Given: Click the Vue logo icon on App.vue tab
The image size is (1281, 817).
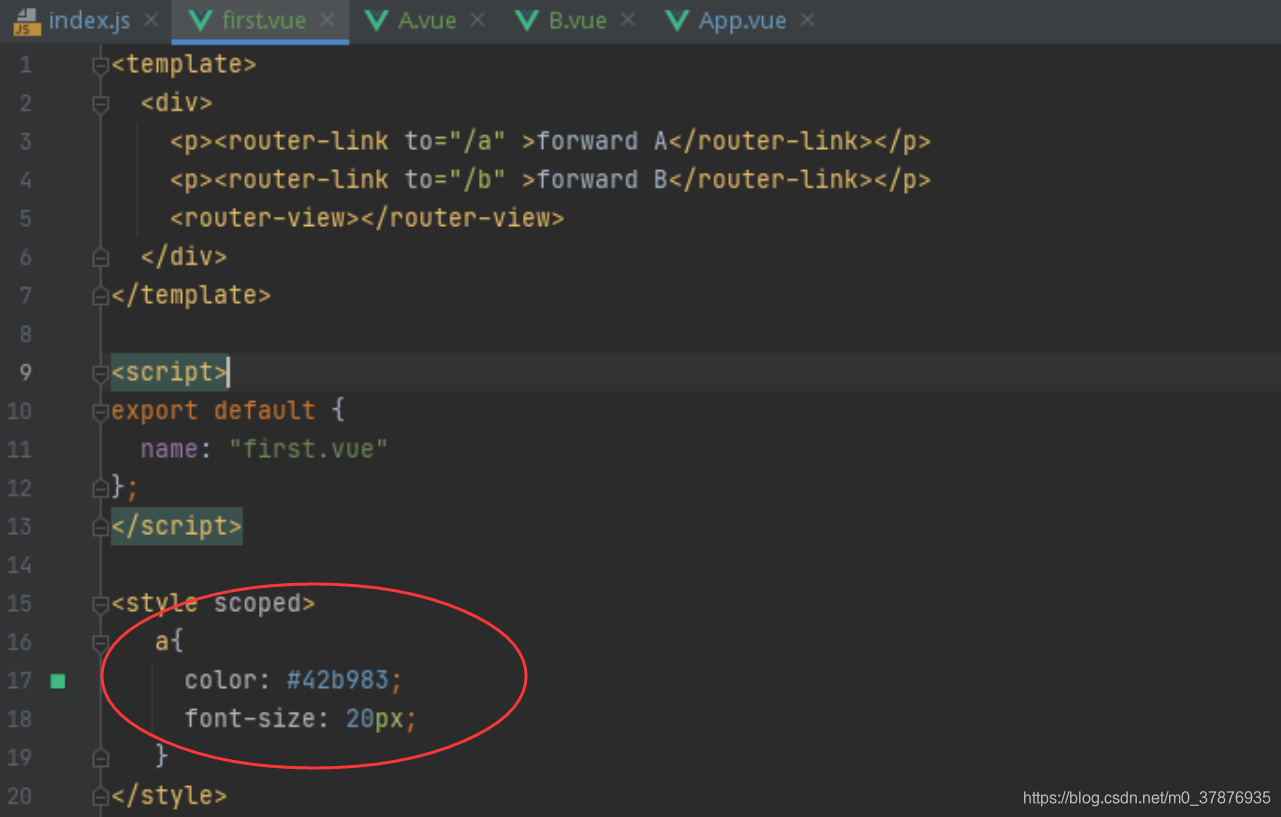Looking at the screenshot, I should (678, 21).
